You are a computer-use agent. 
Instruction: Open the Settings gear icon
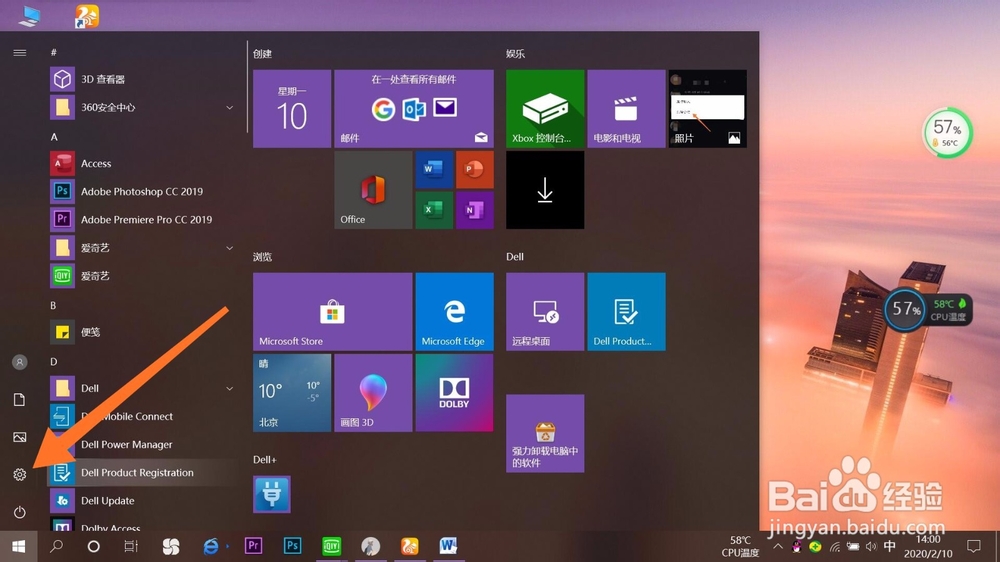[20, 475]
